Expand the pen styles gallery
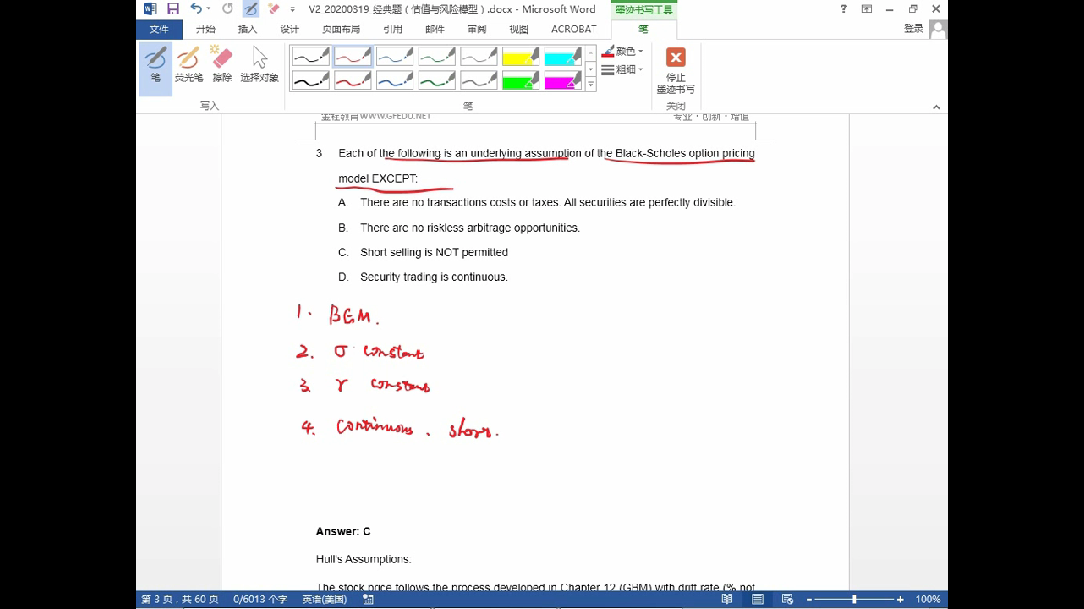Viewport: 1084px width, 609px height. [x=591, y=84]
